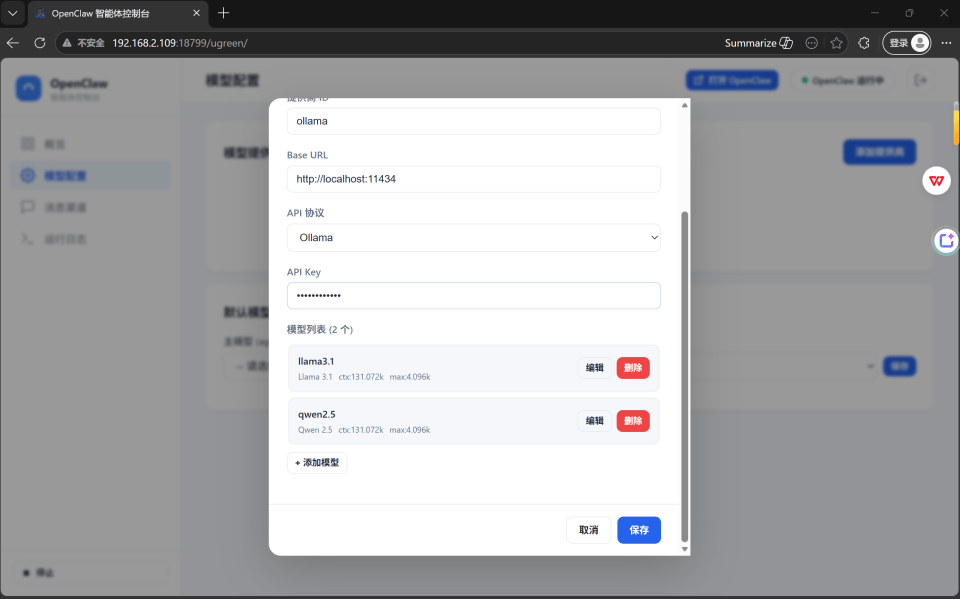Click the browser back arrow

coord(13,43)
